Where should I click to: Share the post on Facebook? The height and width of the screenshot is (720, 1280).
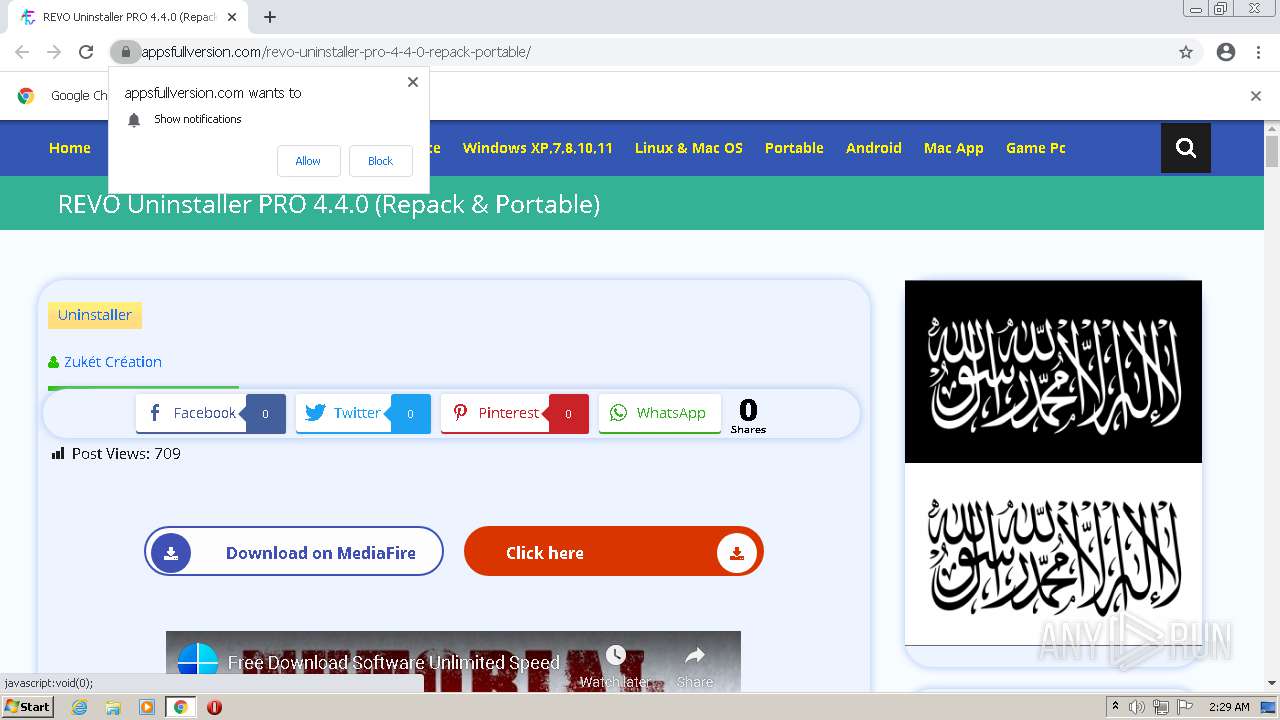click(x=210, y=413)
